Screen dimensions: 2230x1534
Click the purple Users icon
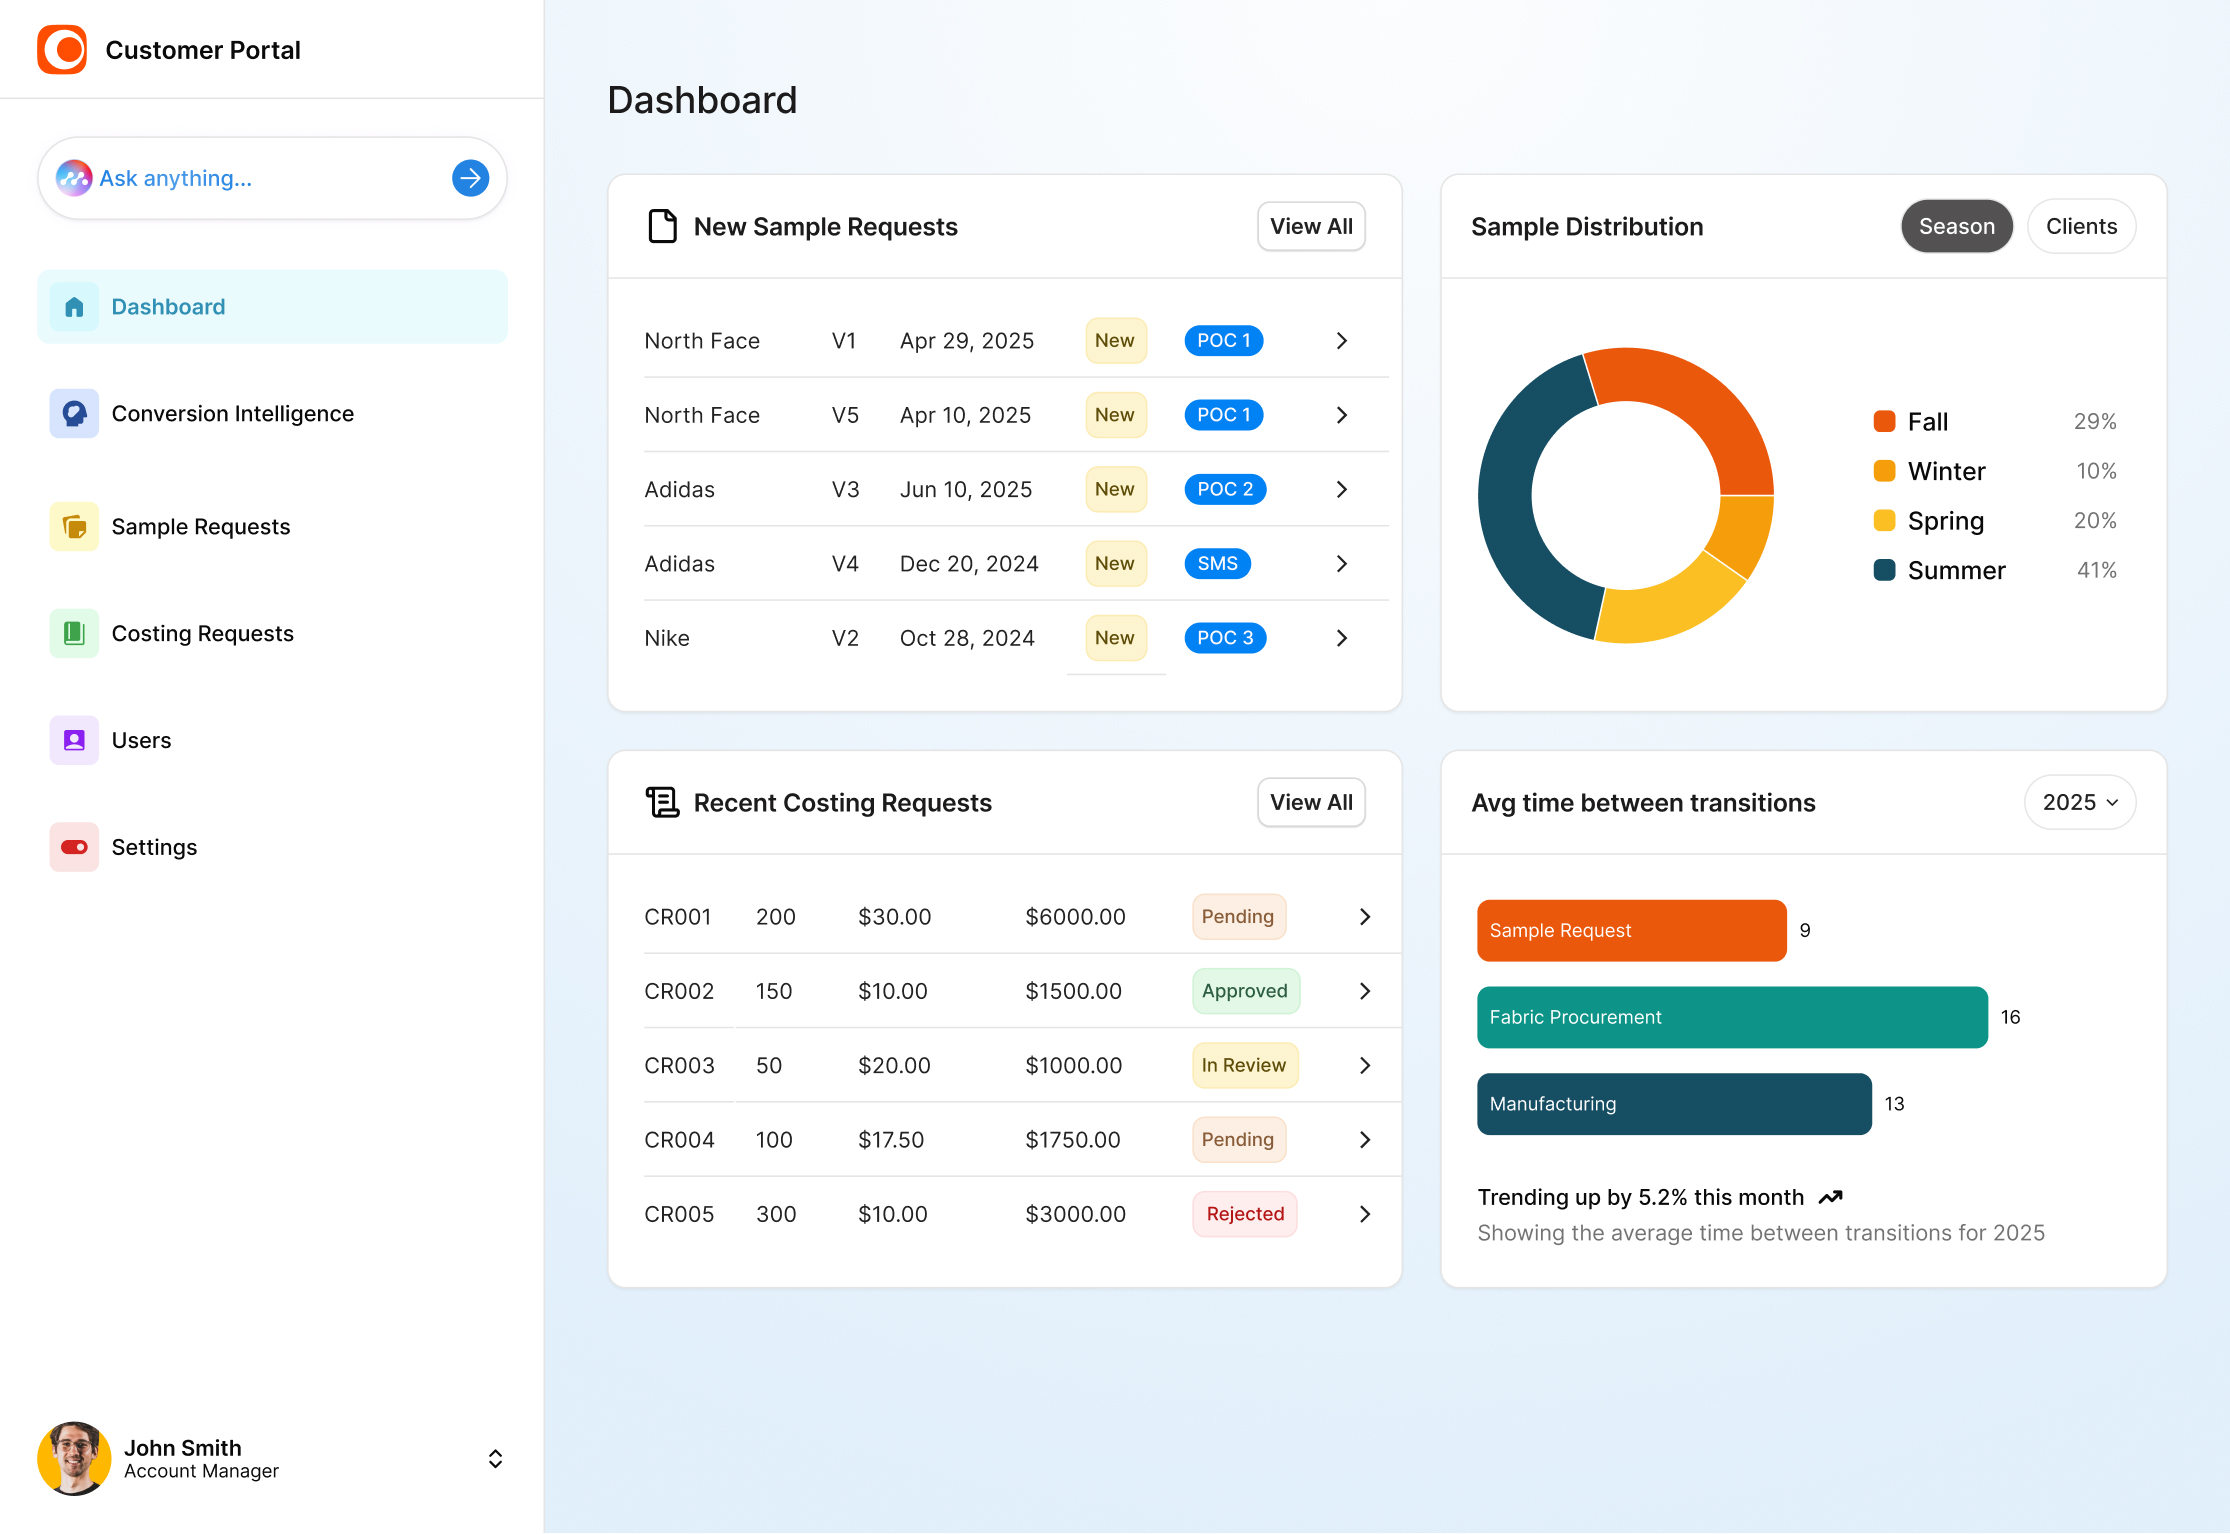pos(74,740)
